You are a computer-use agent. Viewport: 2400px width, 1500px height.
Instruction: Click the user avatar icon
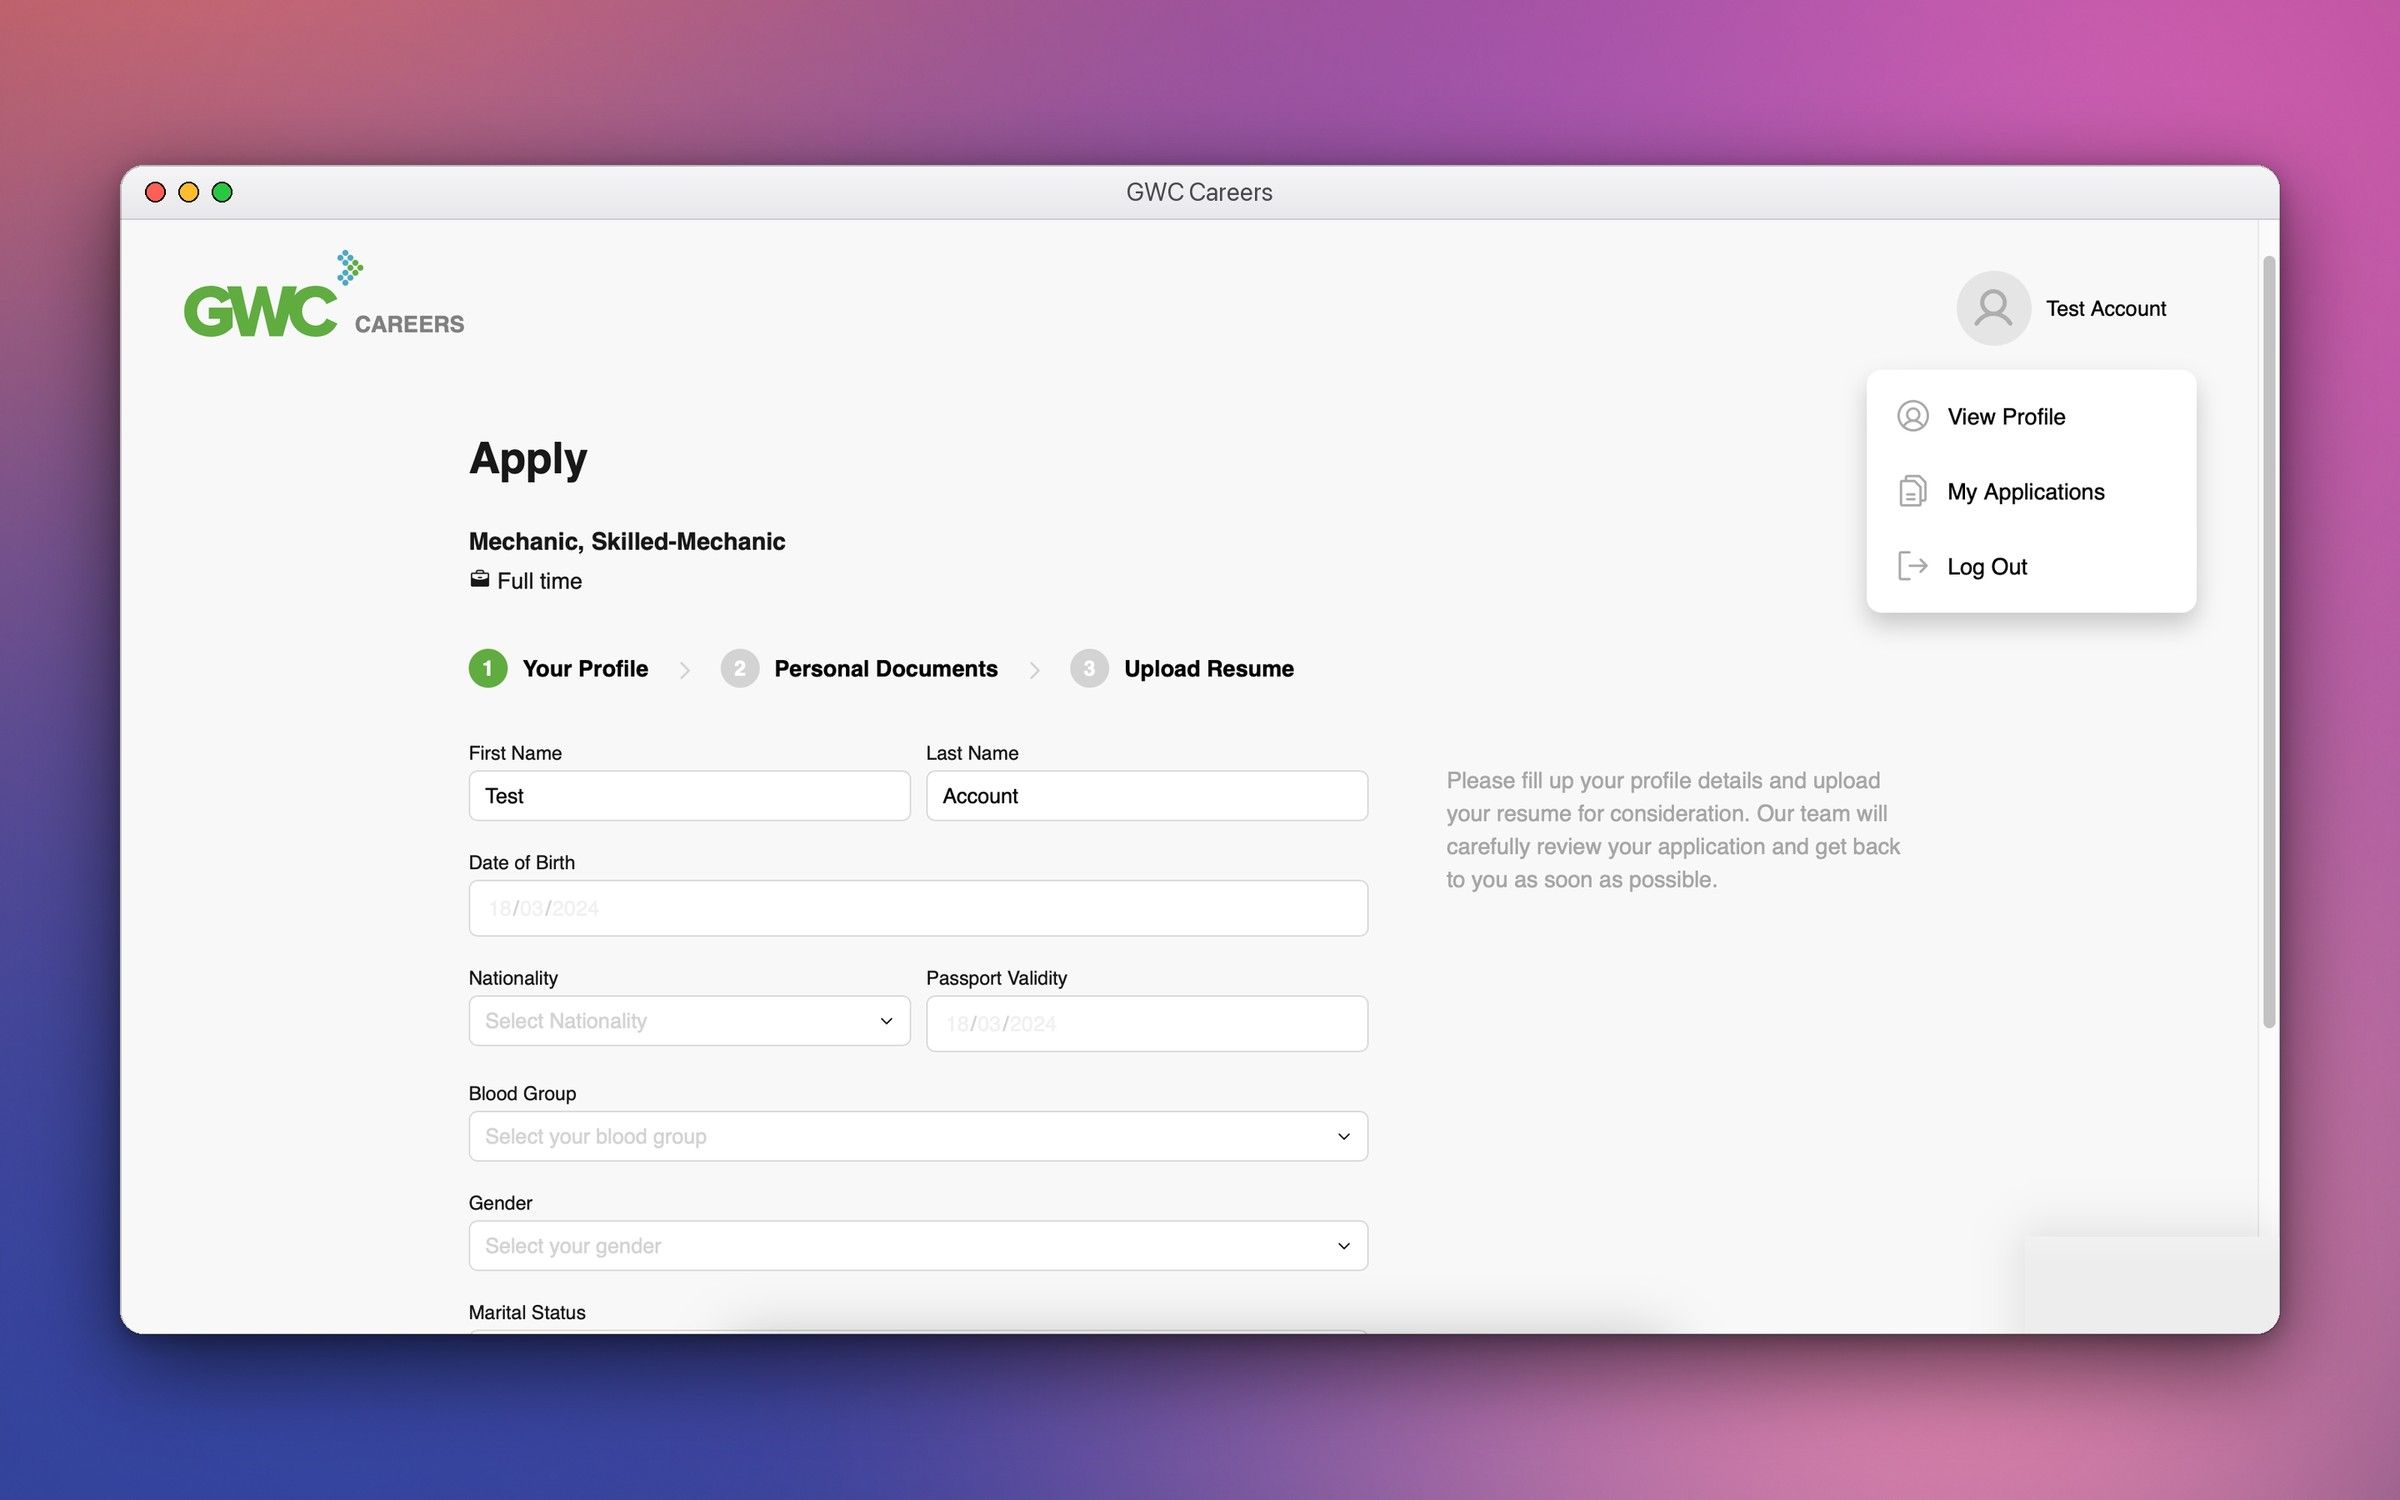[x=1993, y=308]
